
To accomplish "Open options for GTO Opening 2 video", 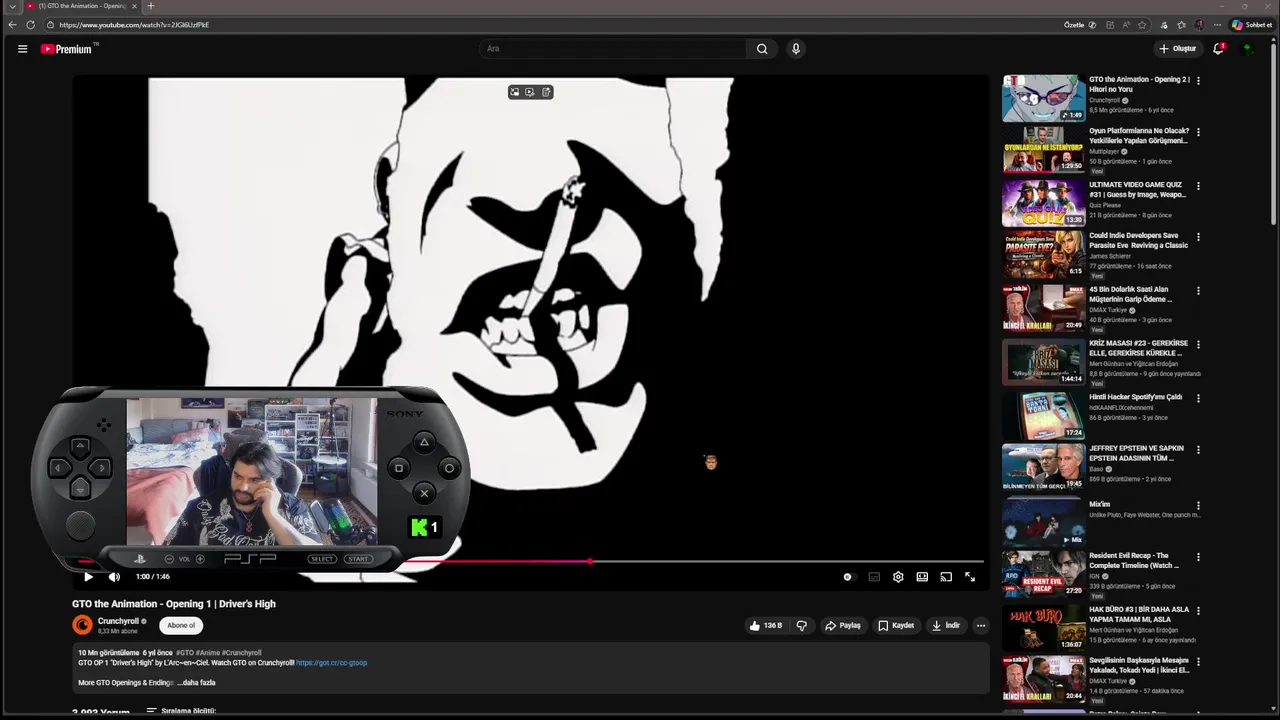I will [x=1198, y=81].
